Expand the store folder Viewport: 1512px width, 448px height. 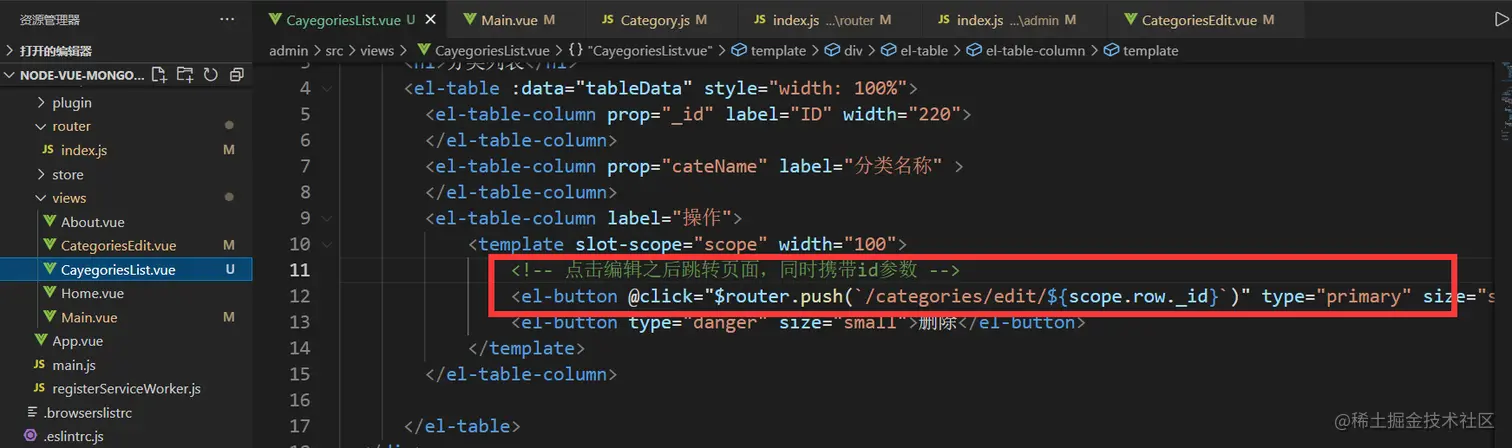(x=41, y=174)
